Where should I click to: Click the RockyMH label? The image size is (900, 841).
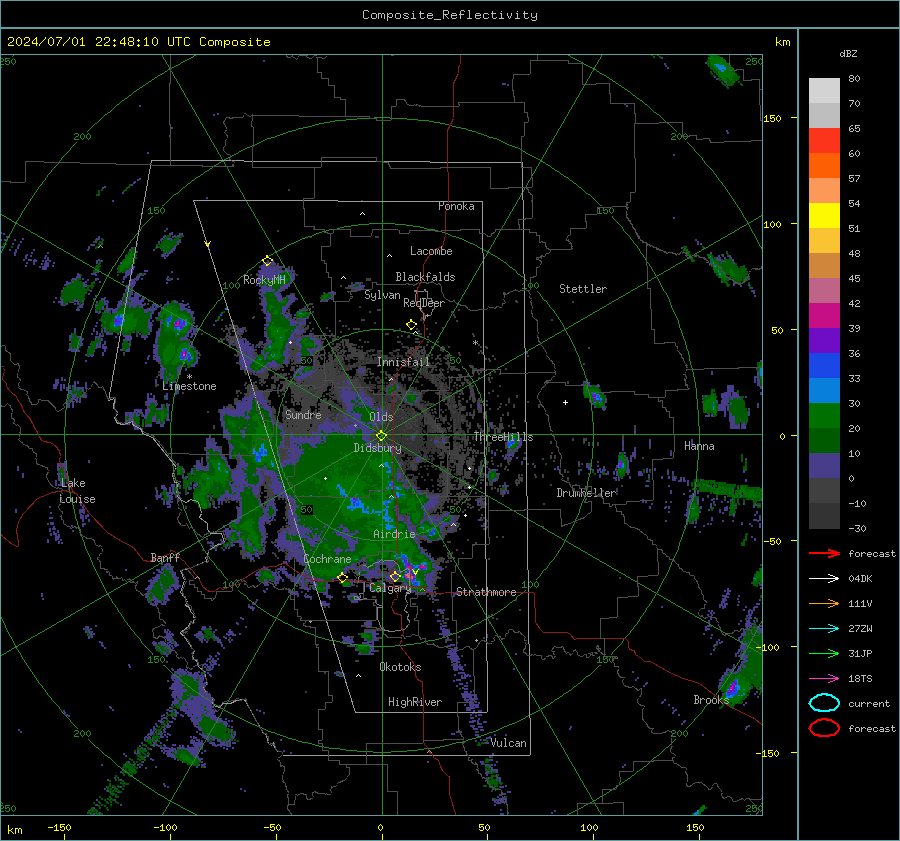coord(264,280)
